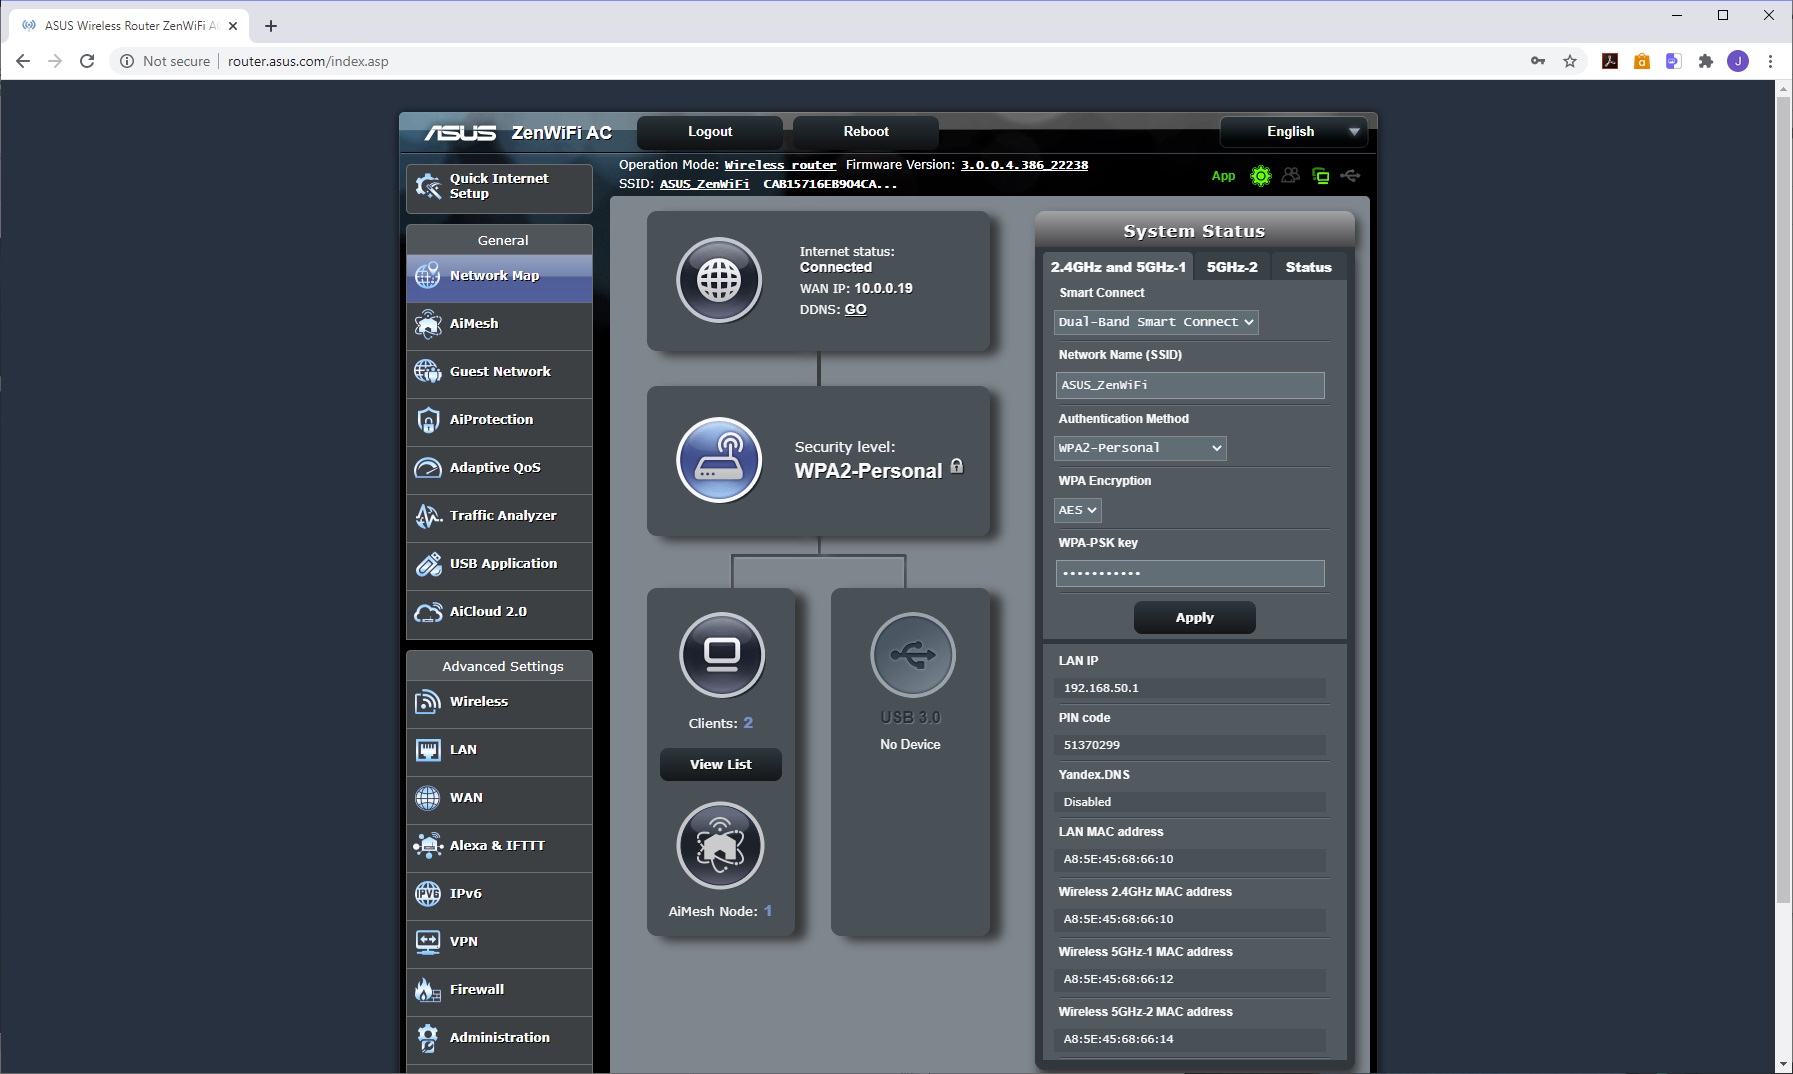Screen dimensions: 1793x1074
Task: Open the Authentication Method dropdown
Action: point(1140,448)
